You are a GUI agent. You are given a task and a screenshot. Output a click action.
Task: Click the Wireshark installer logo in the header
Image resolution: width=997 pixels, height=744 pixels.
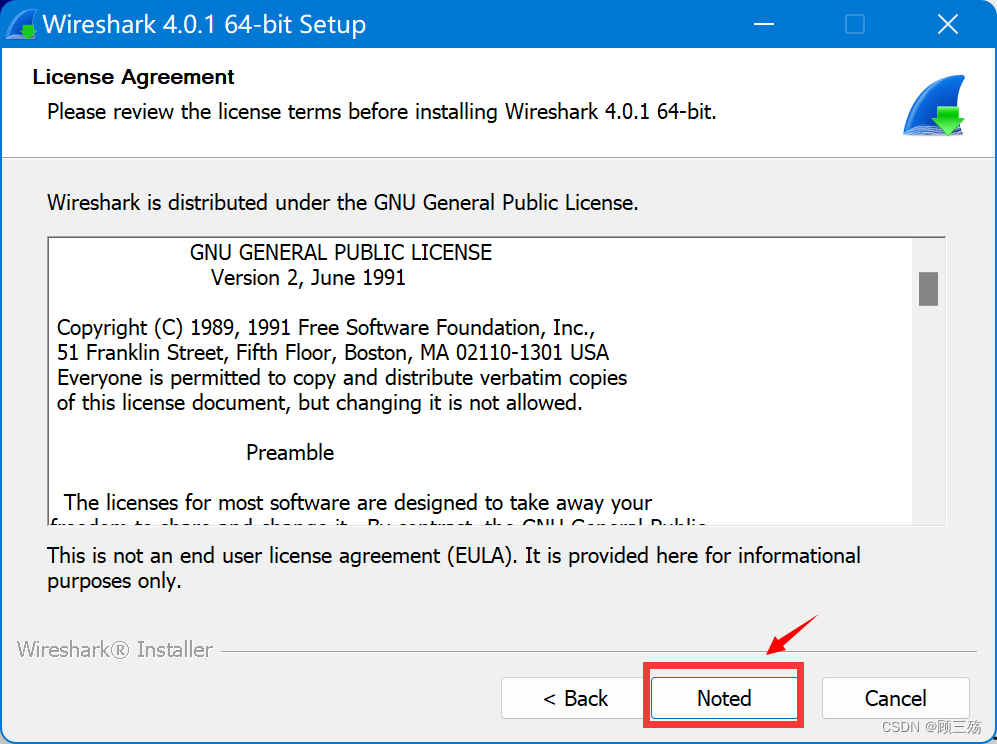[934, 106]
